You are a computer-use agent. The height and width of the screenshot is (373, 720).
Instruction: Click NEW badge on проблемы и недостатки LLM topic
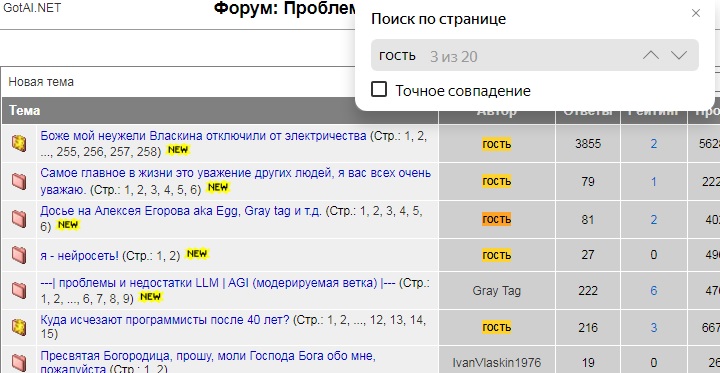click(150, 297)
